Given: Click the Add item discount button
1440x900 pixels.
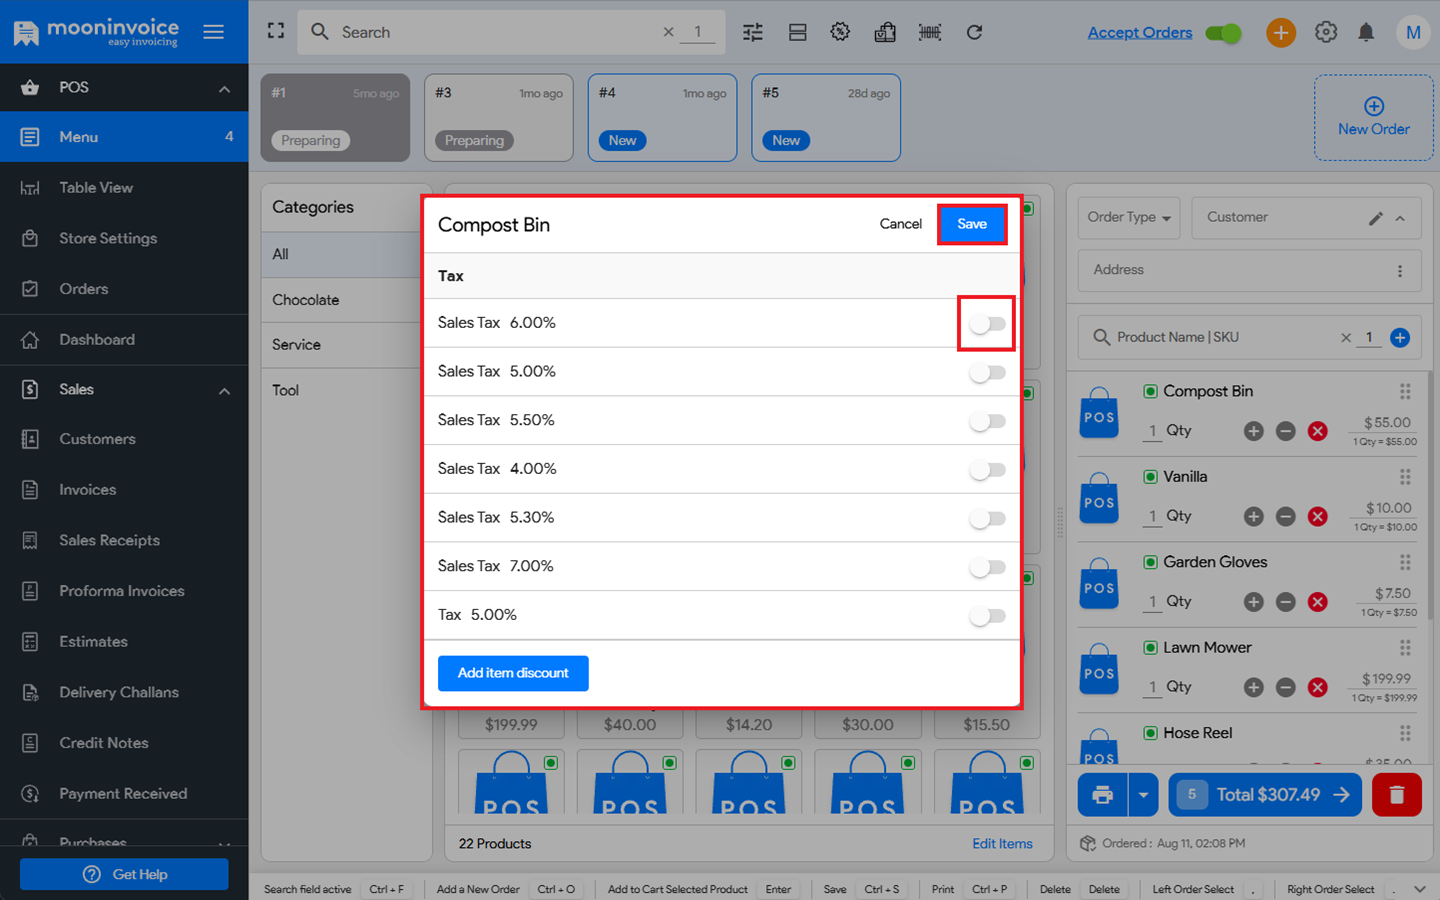Looking at the screenshot, I should coord(513,673).
